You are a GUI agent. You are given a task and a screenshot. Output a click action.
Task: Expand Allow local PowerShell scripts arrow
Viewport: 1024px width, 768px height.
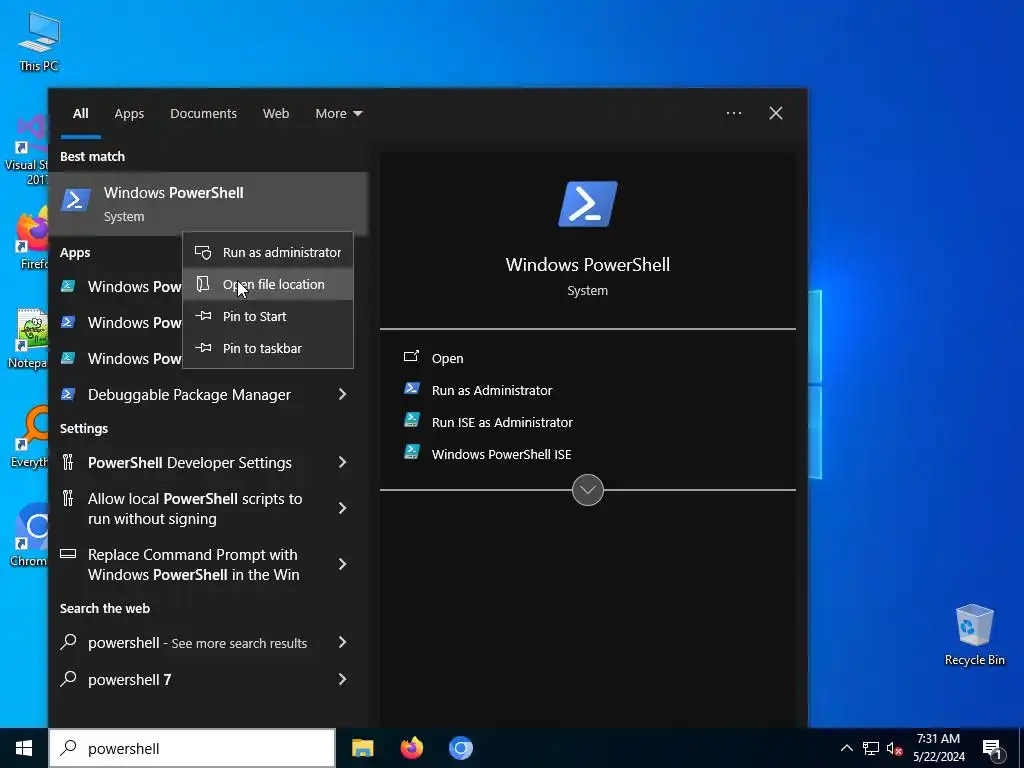click(x=342, y=508)
